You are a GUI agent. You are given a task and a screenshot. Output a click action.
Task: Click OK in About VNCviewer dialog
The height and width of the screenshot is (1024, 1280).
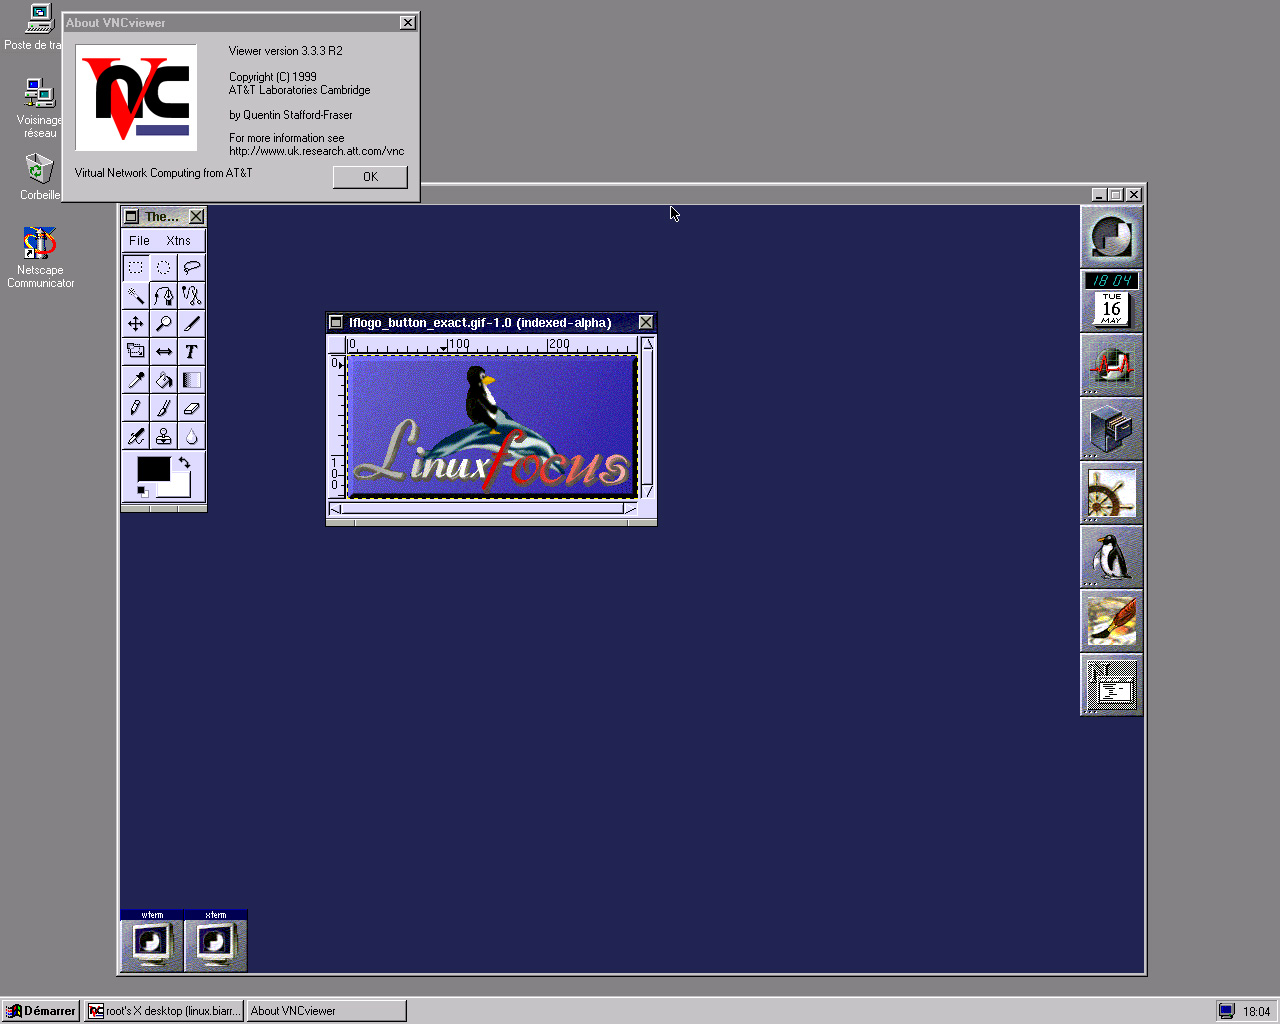click(x=370, y=177)
